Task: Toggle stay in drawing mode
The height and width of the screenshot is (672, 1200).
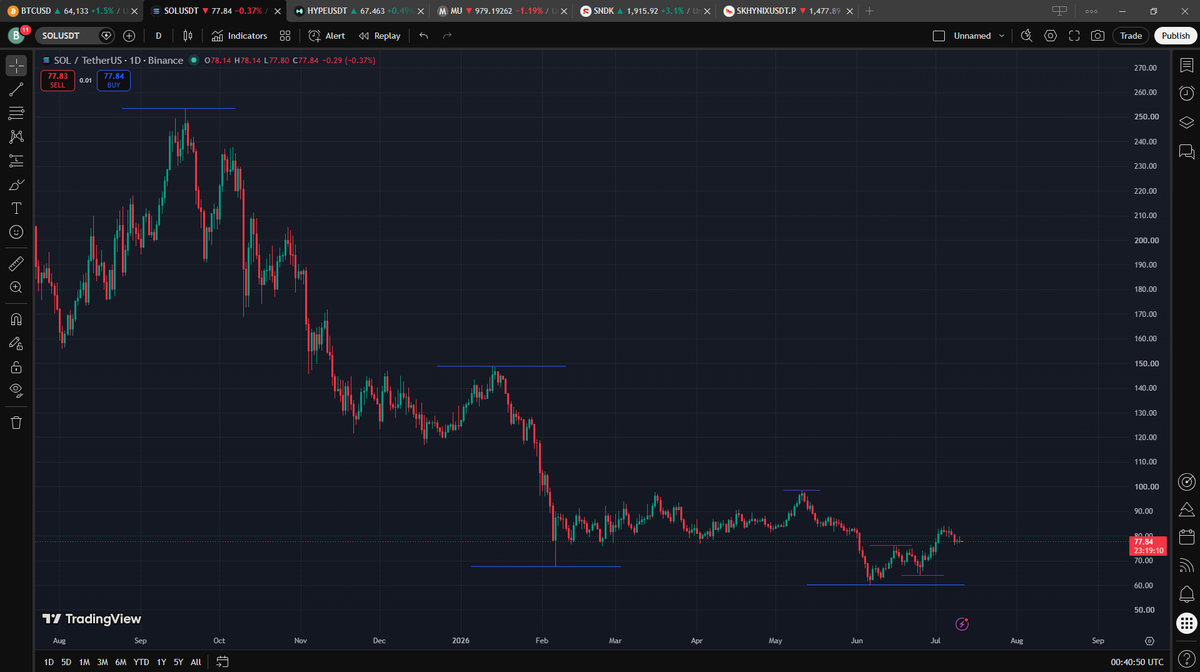Action: coord(16,343)
